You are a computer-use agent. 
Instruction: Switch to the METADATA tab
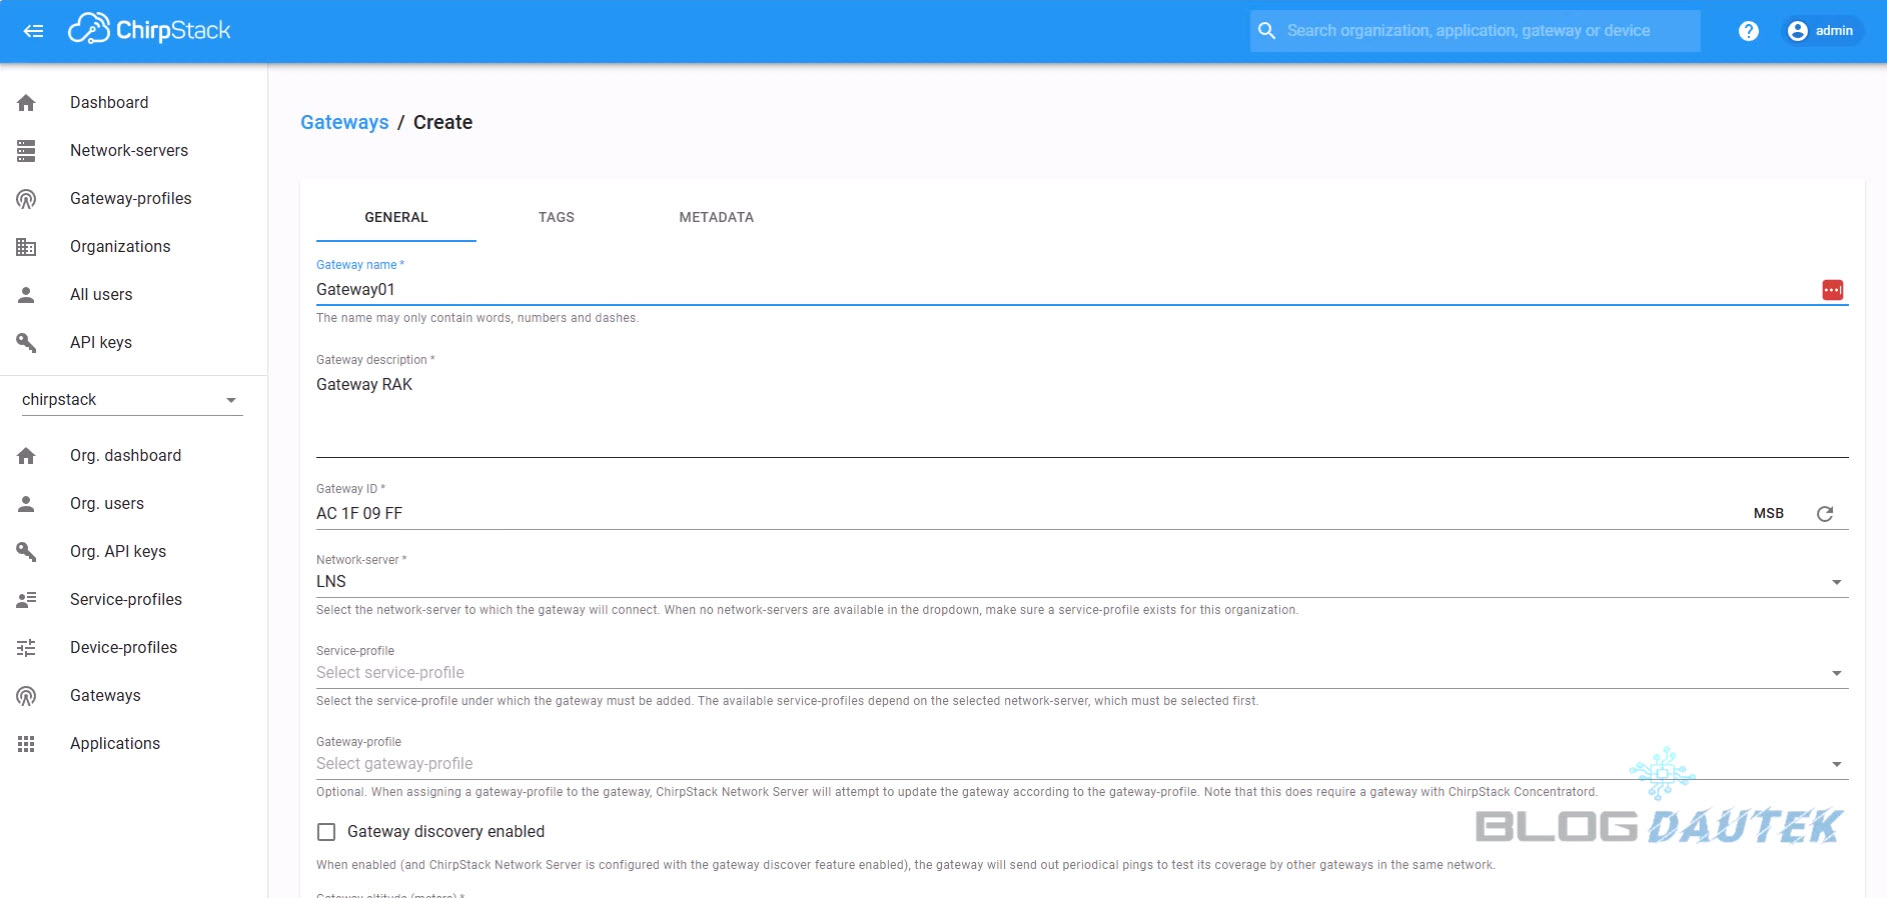(716, 217)
